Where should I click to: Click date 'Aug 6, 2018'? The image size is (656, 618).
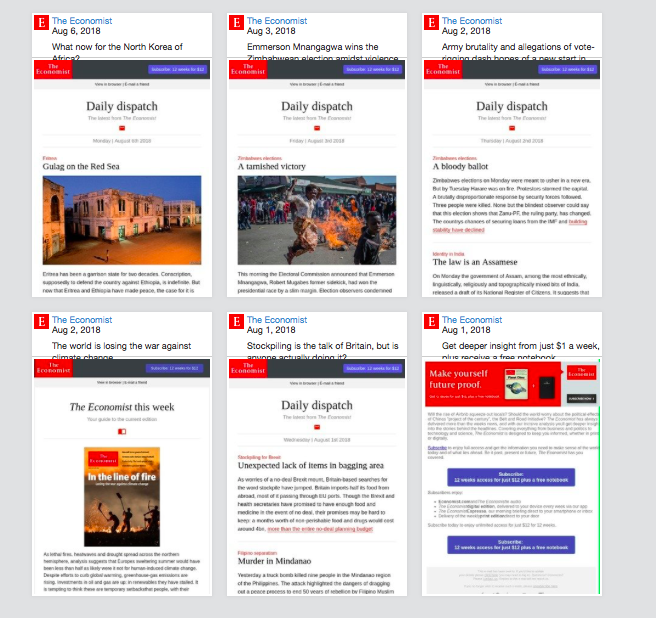(76, 31)
